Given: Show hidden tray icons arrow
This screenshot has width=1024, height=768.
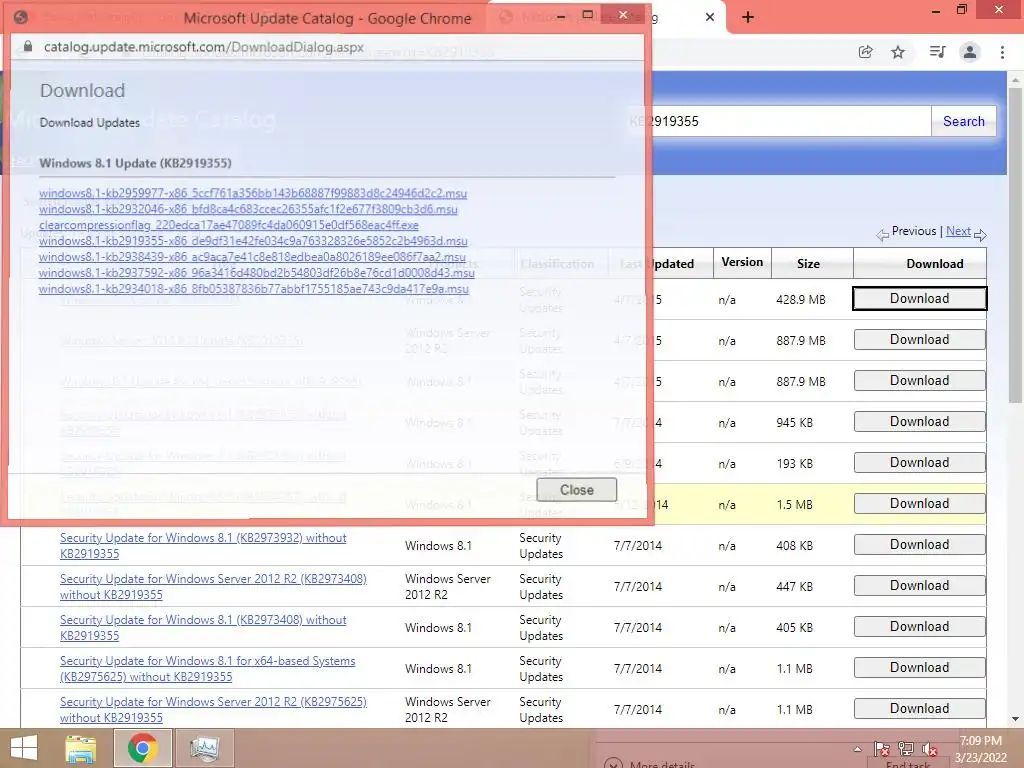Looking at the screenshot, I should pos(857,749).
